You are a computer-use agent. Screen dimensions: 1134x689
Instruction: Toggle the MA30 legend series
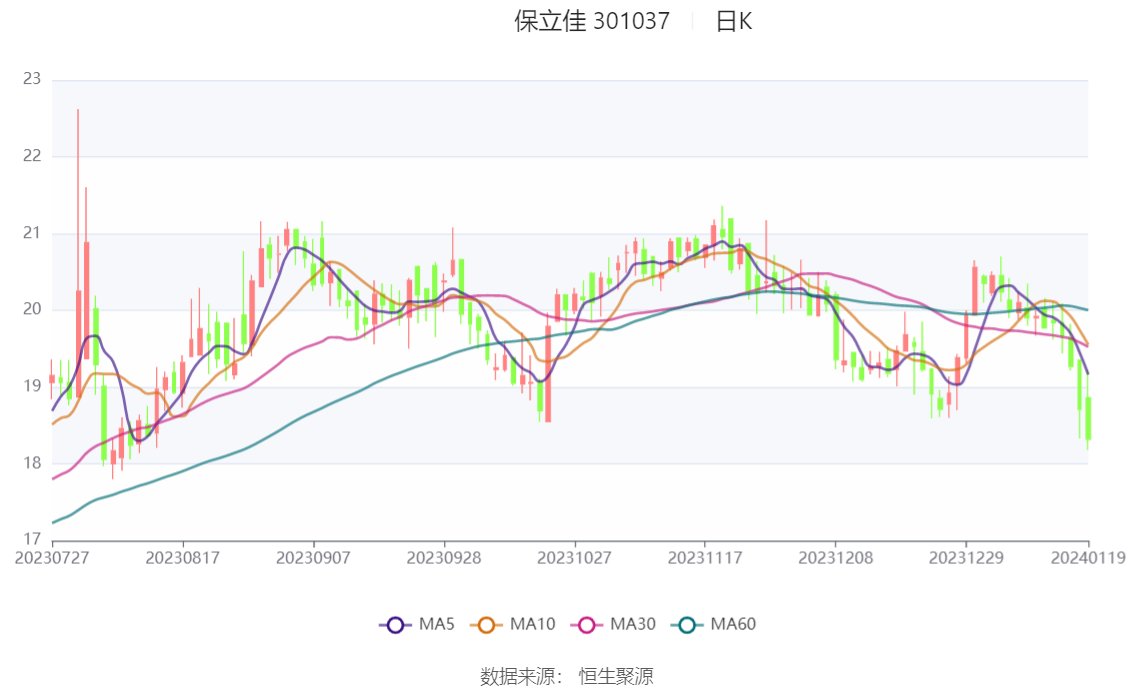[x=613, y=625]
